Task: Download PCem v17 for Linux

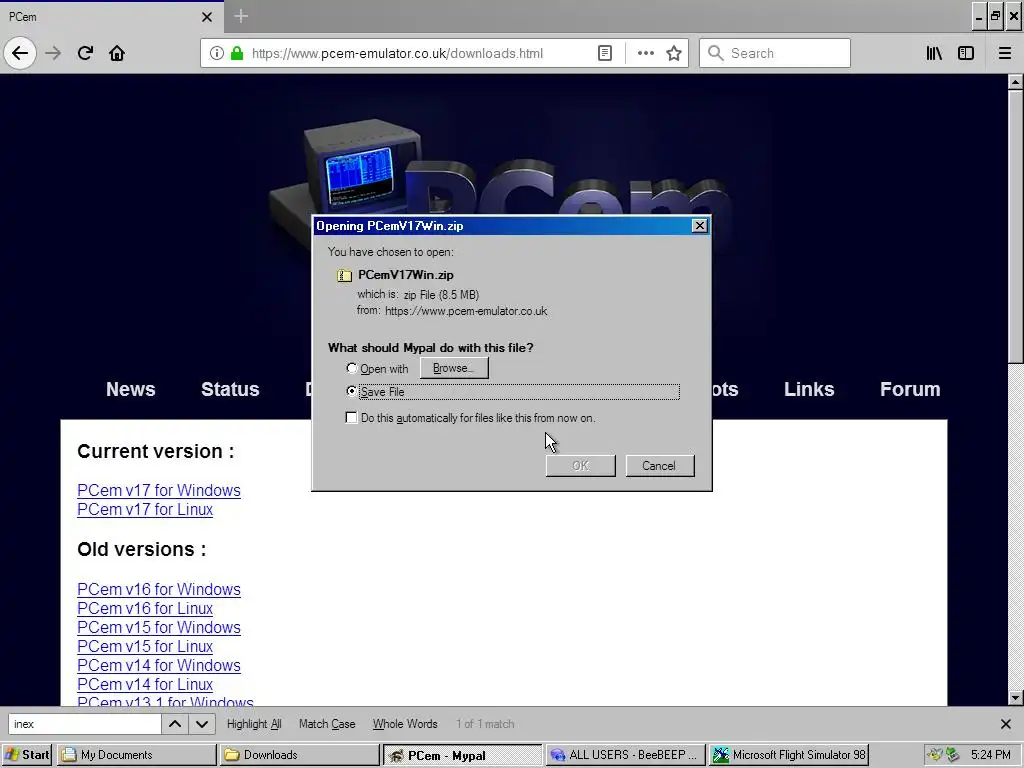Action: pyautogui.click(x=145, y=509)
